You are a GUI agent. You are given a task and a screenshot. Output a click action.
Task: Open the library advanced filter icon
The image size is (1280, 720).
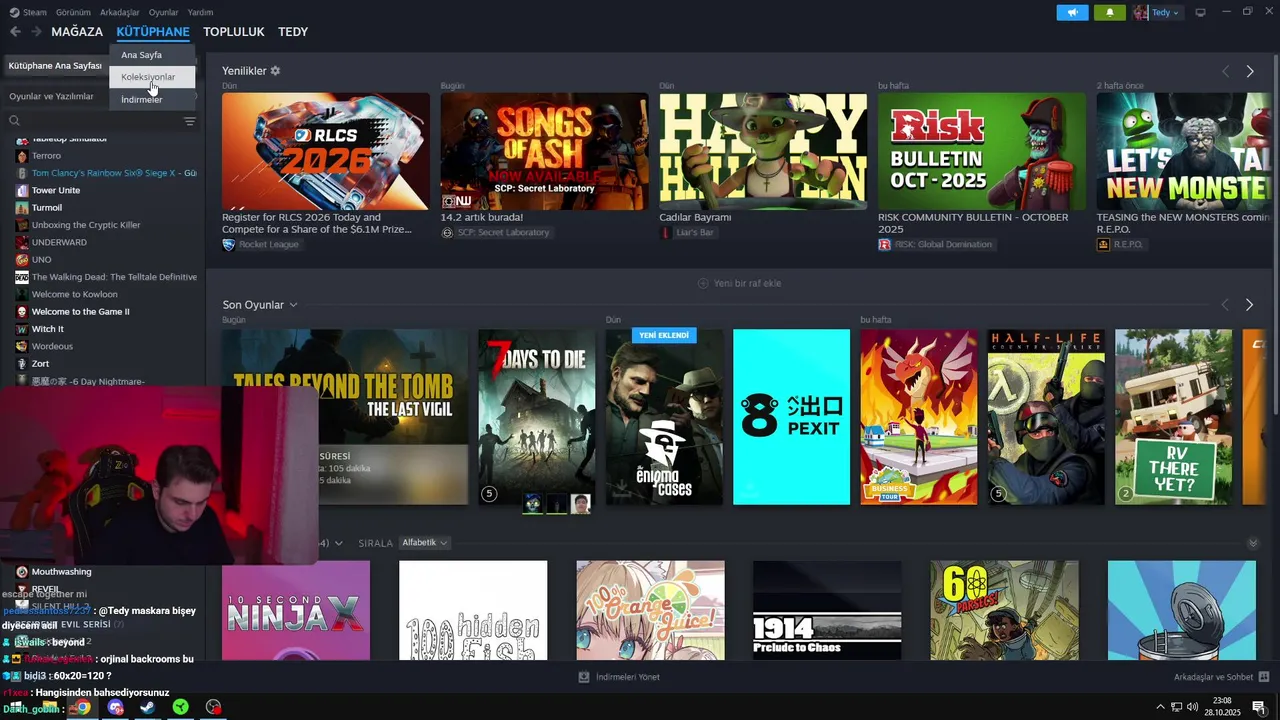pos(189,121)
